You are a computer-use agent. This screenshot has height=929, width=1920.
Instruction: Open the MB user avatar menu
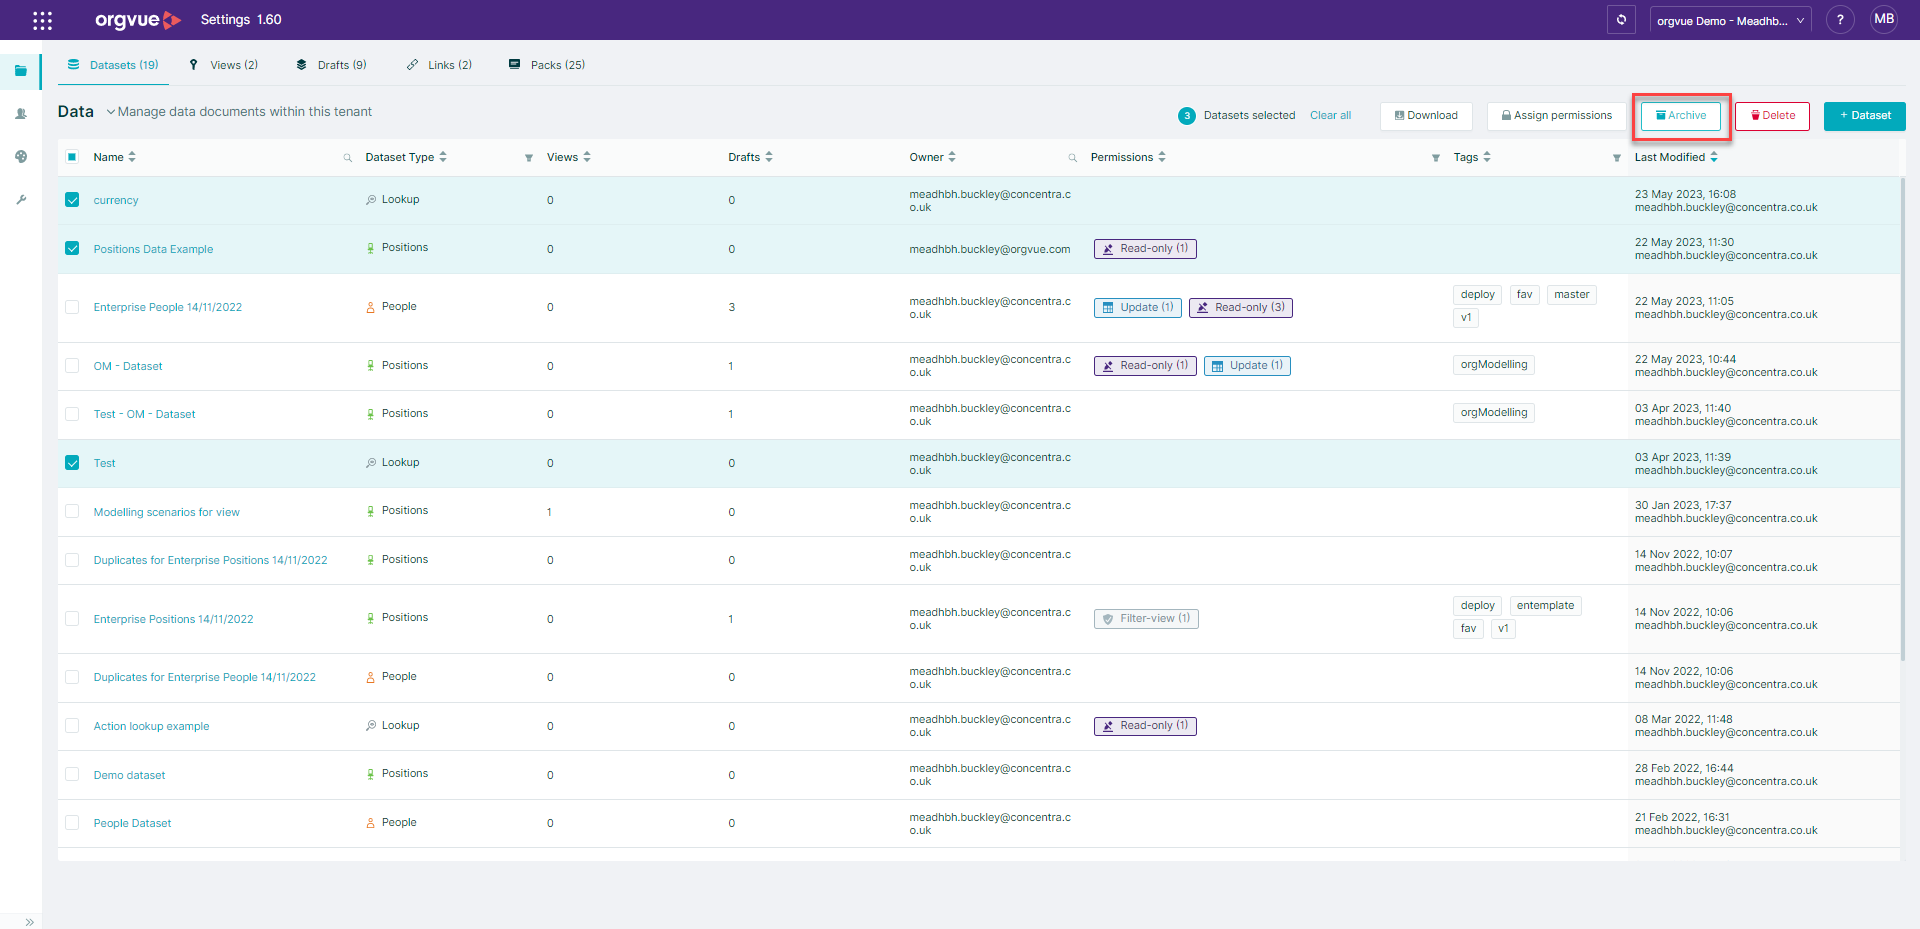pos(1884,19)
